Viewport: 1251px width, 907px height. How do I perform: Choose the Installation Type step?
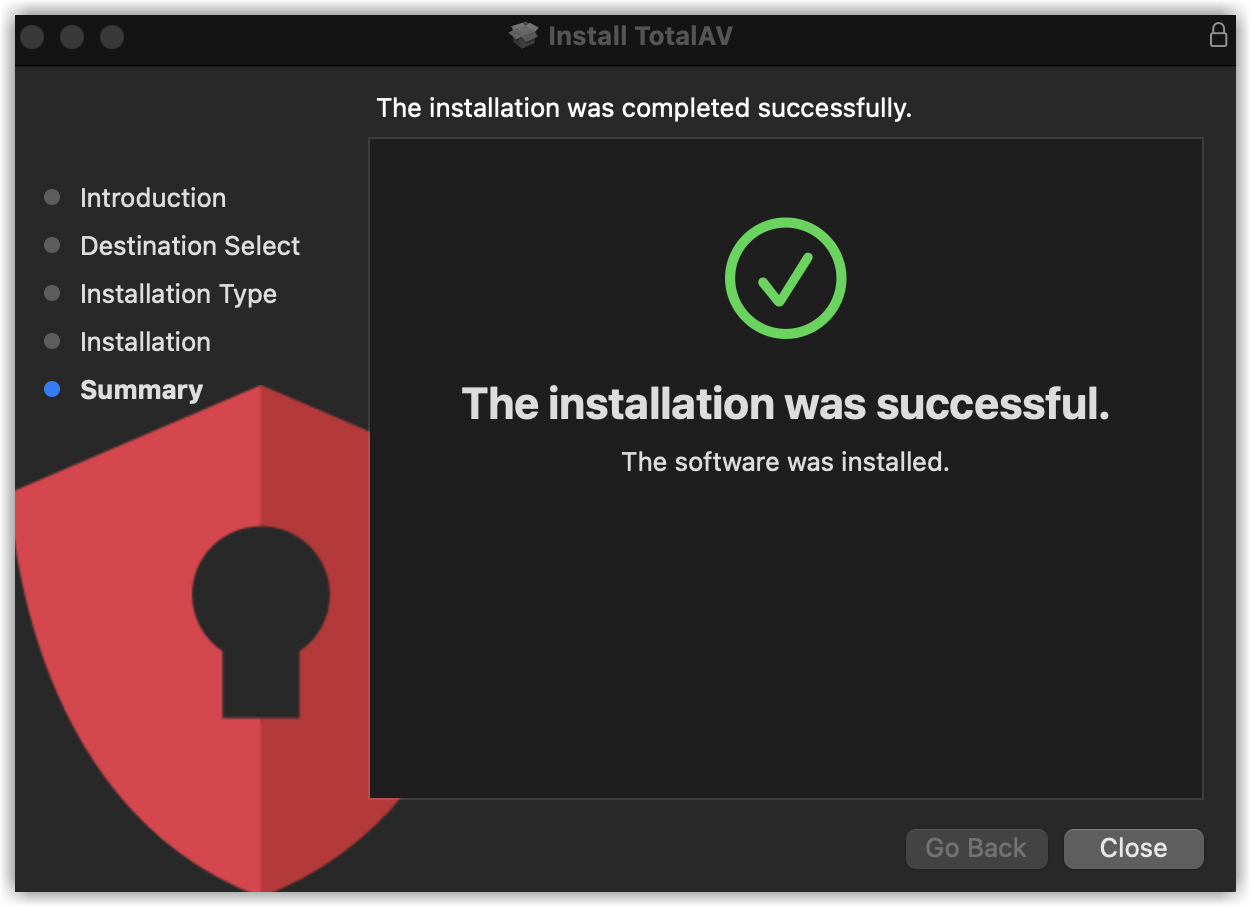178,294
